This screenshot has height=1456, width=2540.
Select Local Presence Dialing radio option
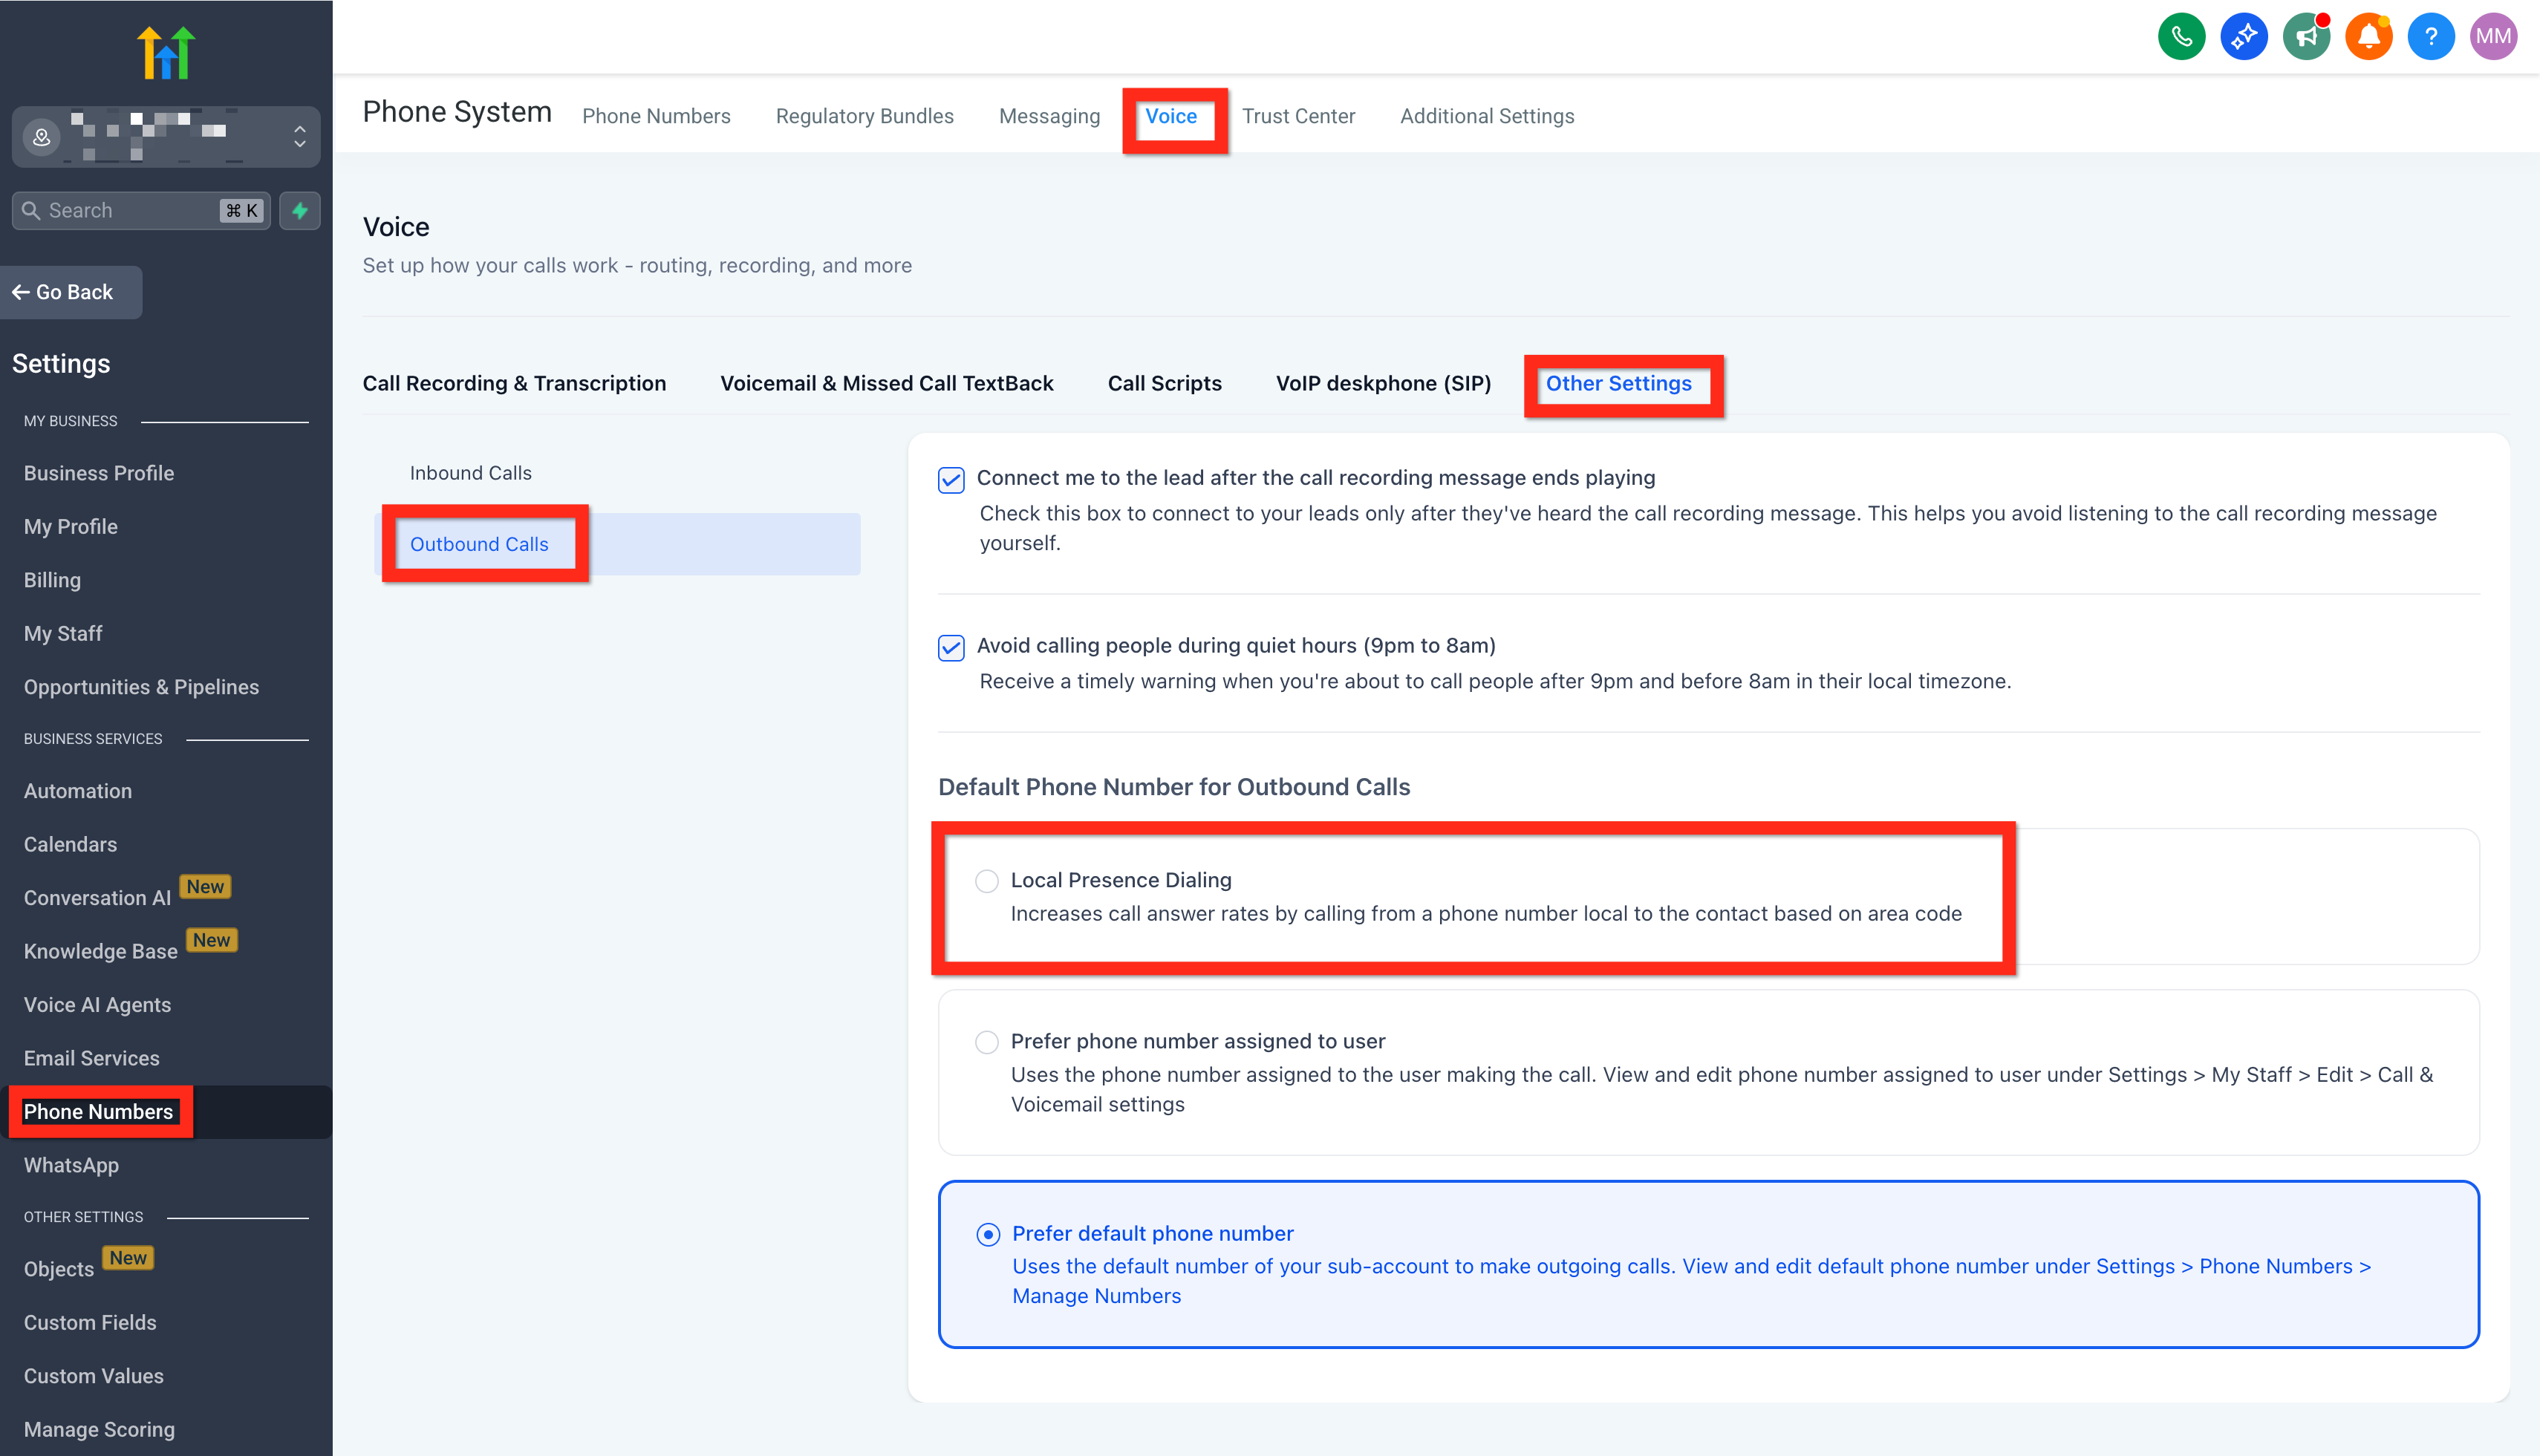coord(987,881)
